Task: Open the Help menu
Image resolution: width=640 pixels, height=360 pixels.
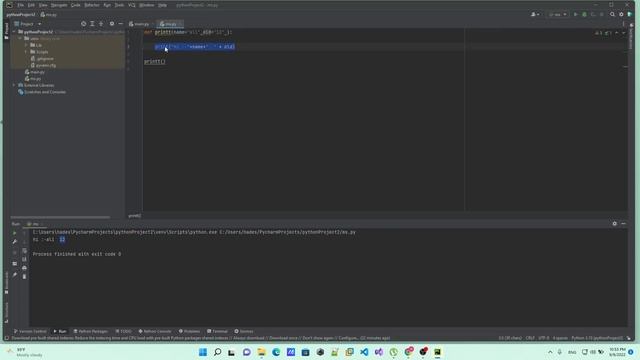Action: (162, 5)
